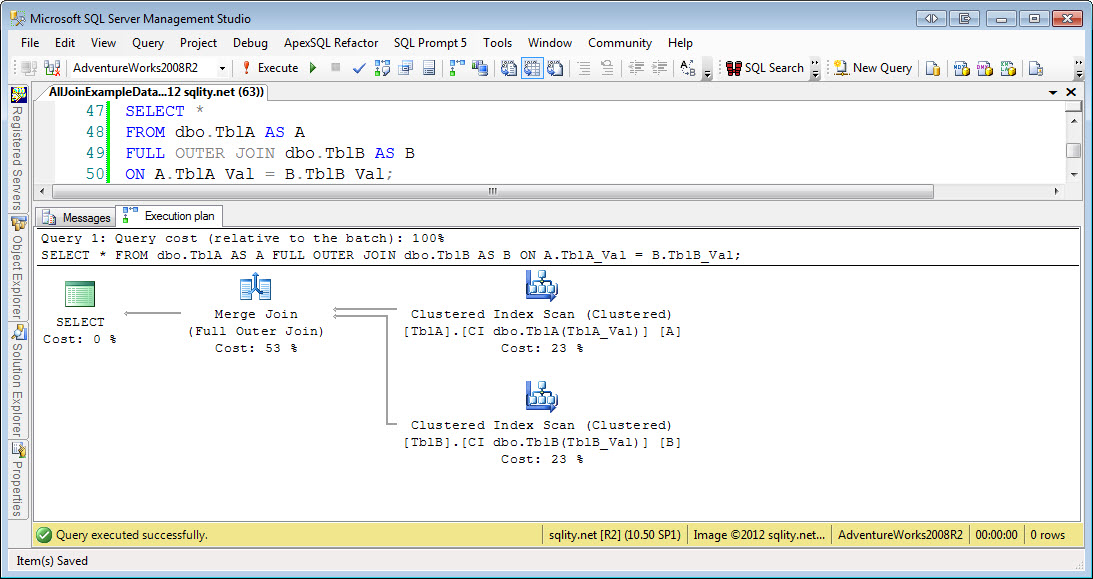Select the SELECT node icon in plan
Viewport: 1093px width, 579px height.
click(79, 293)
